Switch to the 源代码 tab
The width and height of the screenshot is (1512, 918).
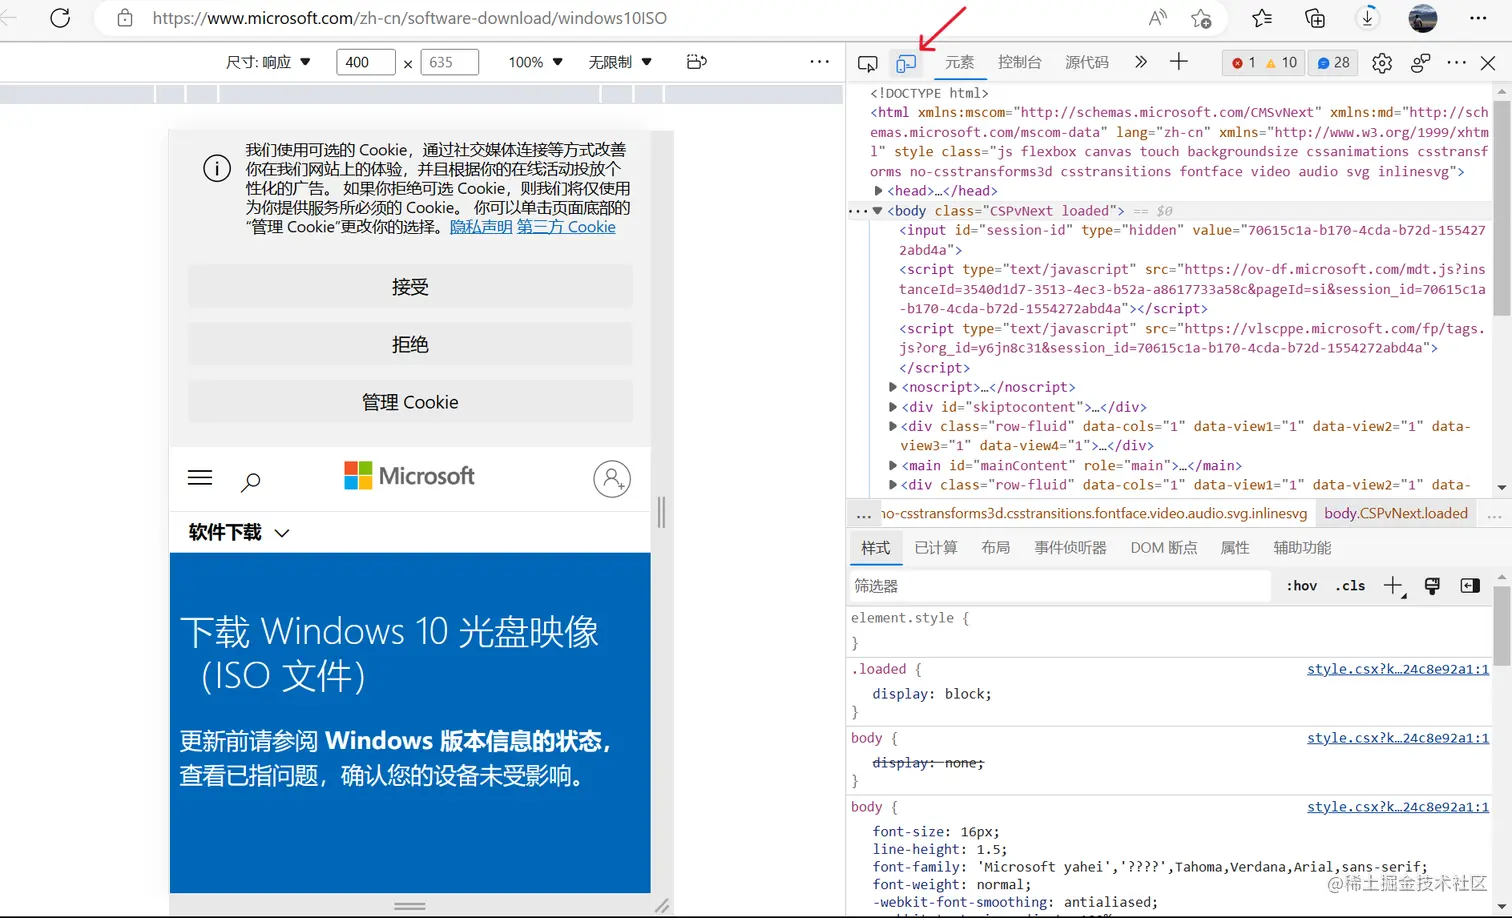click(1087, 62)
